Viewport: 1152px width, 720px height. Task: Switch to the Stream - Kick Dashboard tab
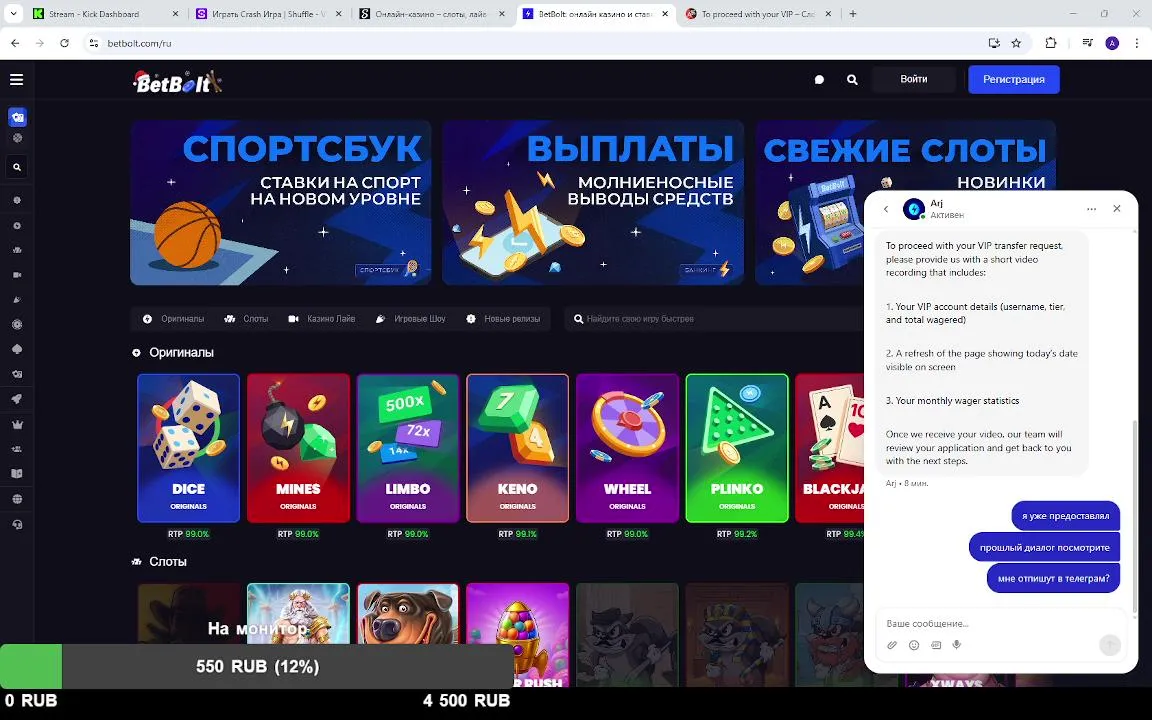(x=107, y=14)
